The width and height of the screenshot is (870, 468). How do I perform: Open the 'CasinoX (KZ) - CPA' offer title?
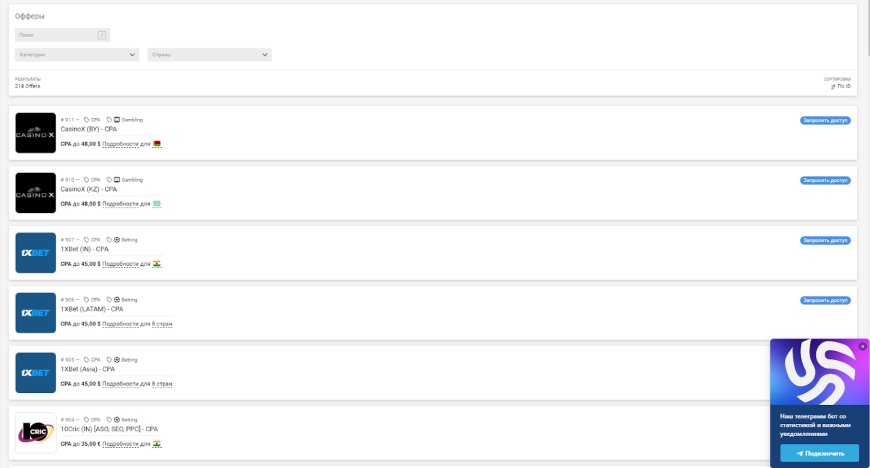pos(89,189)
